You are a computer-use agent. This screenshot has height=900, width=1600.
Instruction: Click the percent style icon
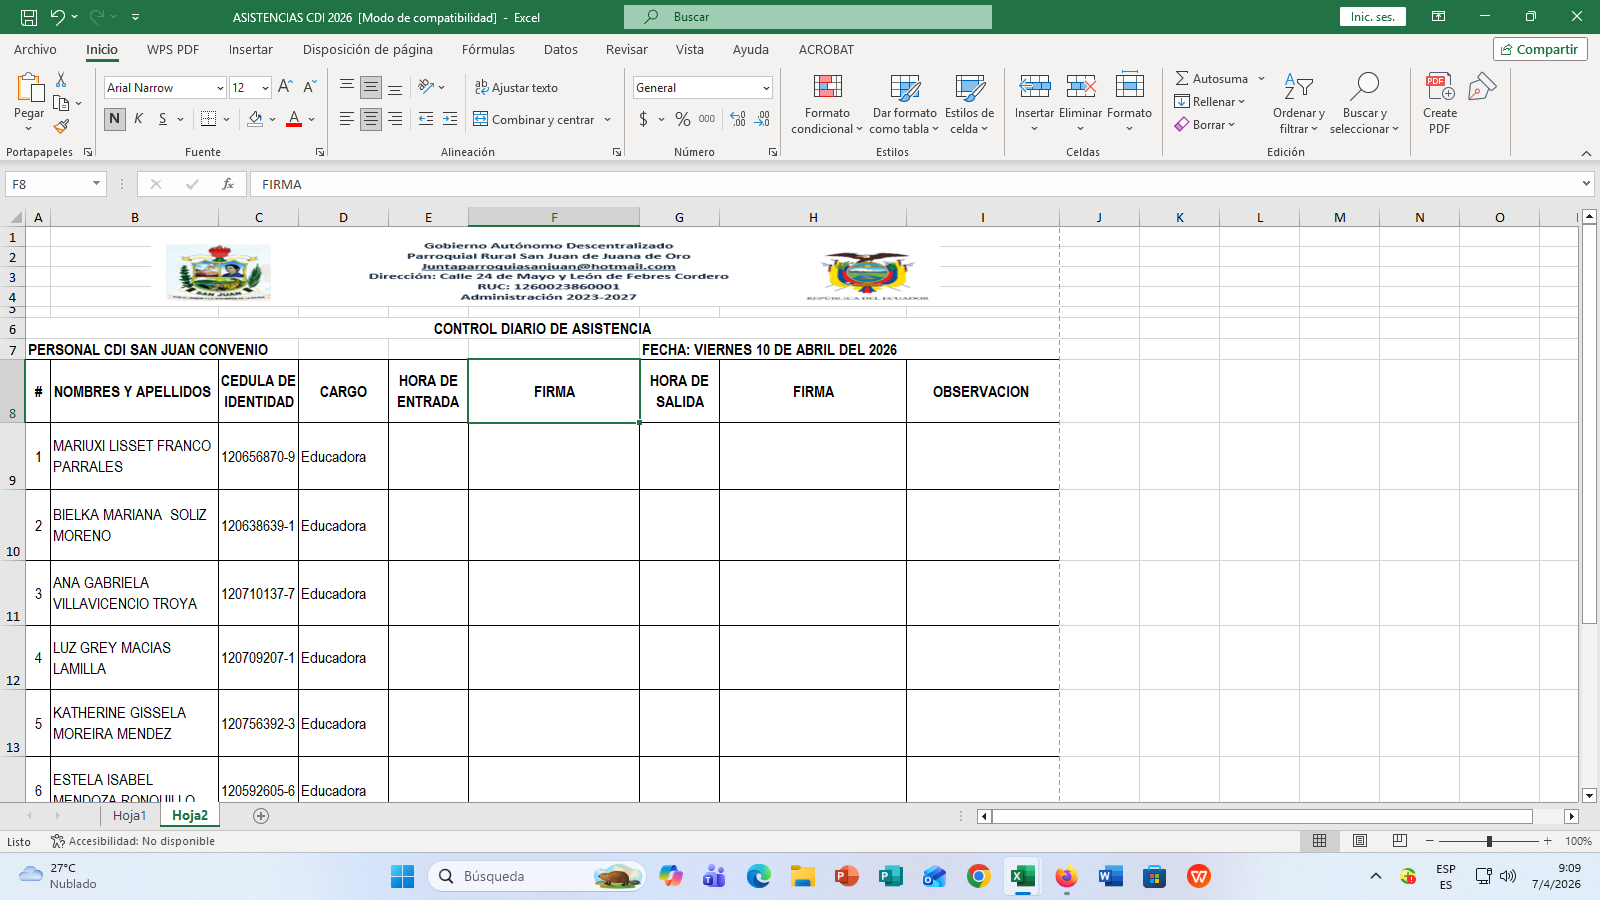click(682, 119)
